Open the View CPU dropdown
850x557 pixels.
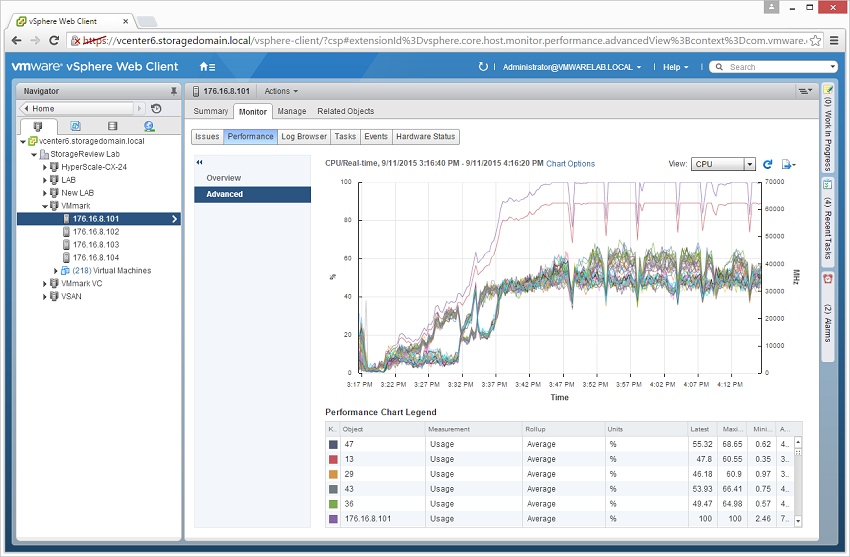point(723,164)
